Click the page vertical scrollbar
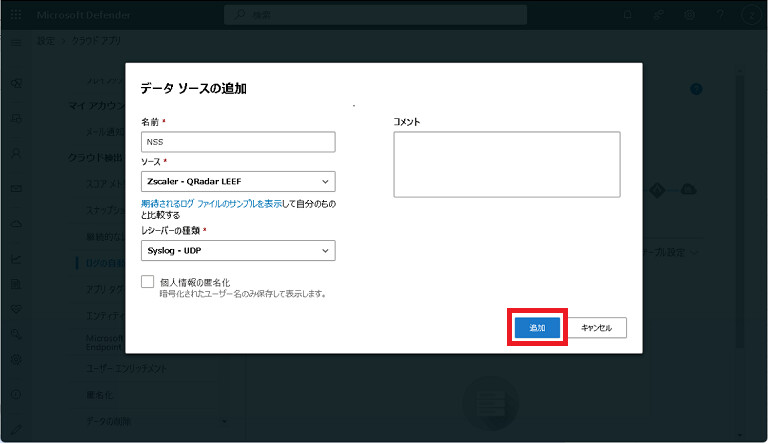This screenshot has width=768, height=444. click(740, 211)
